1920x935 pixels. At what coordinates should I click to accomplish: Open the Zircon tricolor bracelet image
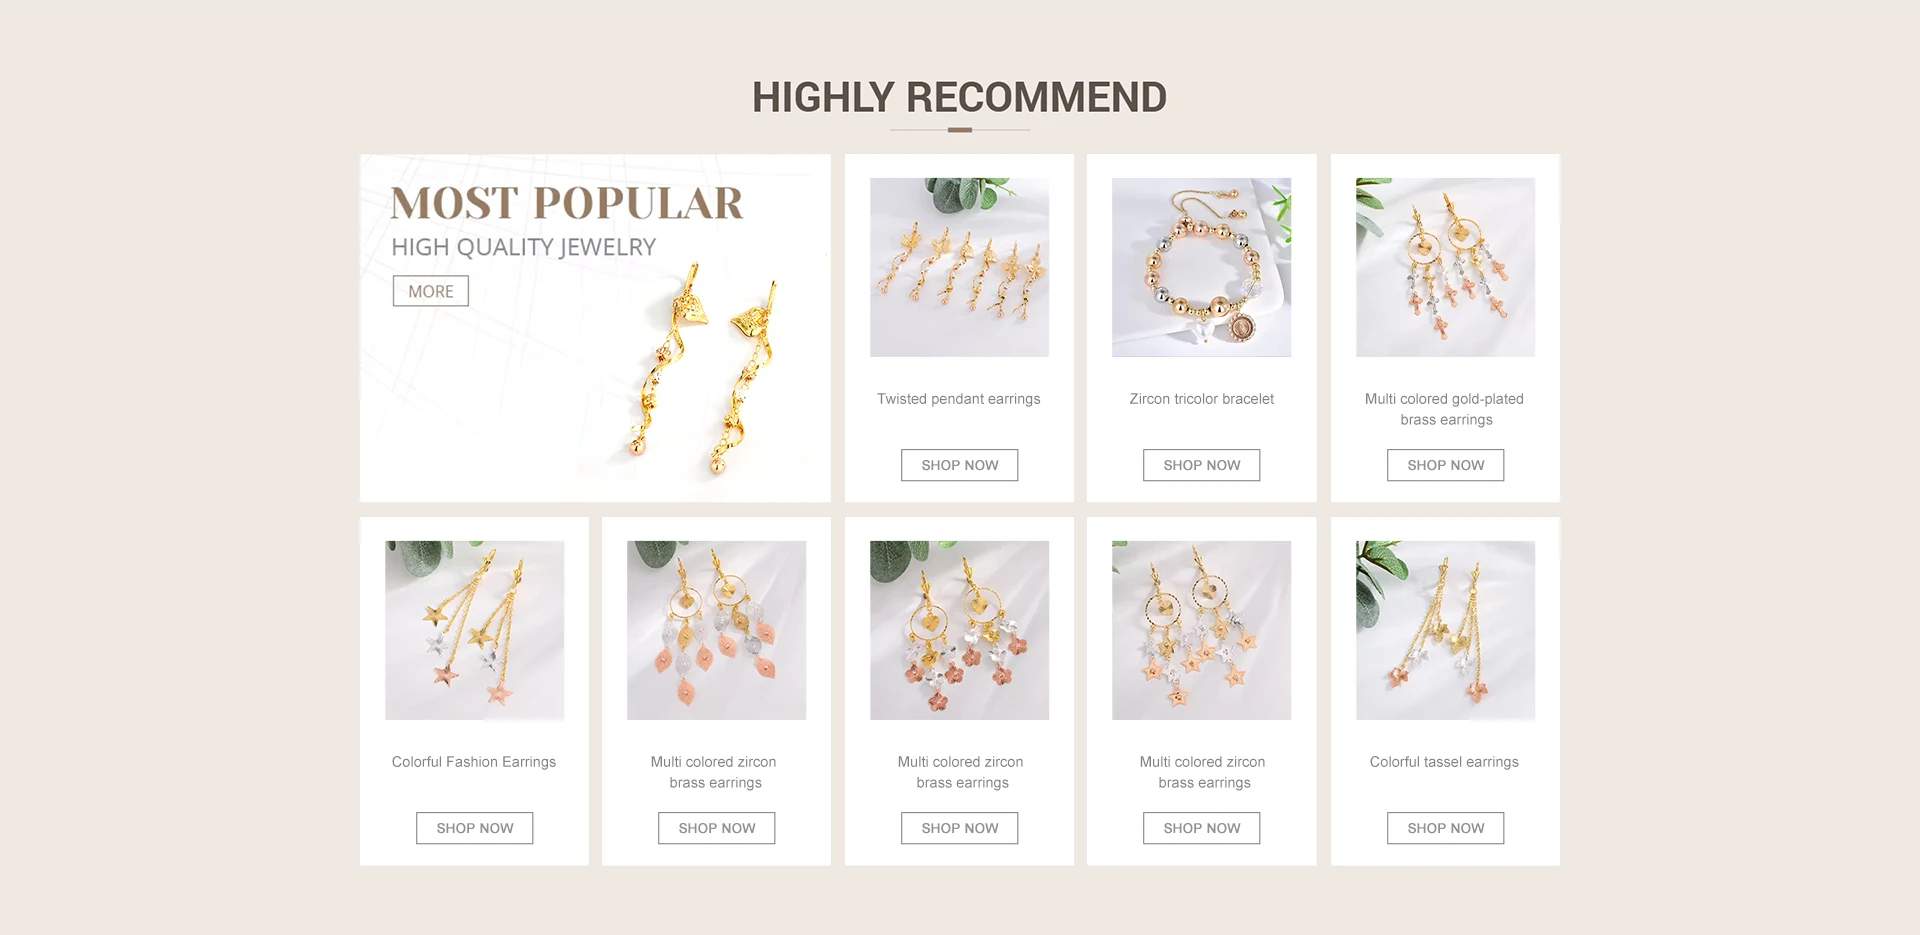point(1201,267)
